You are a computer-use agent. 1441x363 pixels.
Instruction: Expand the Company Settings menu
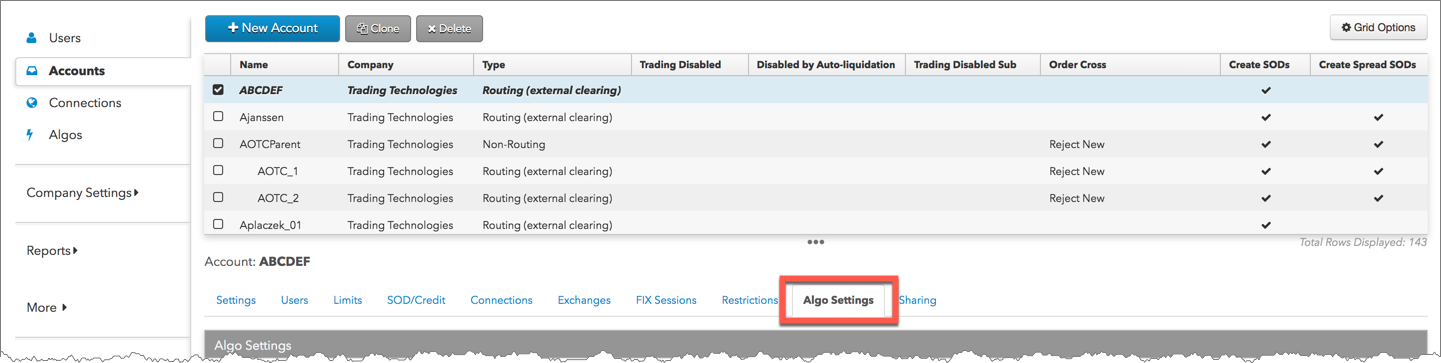[83, 193]
